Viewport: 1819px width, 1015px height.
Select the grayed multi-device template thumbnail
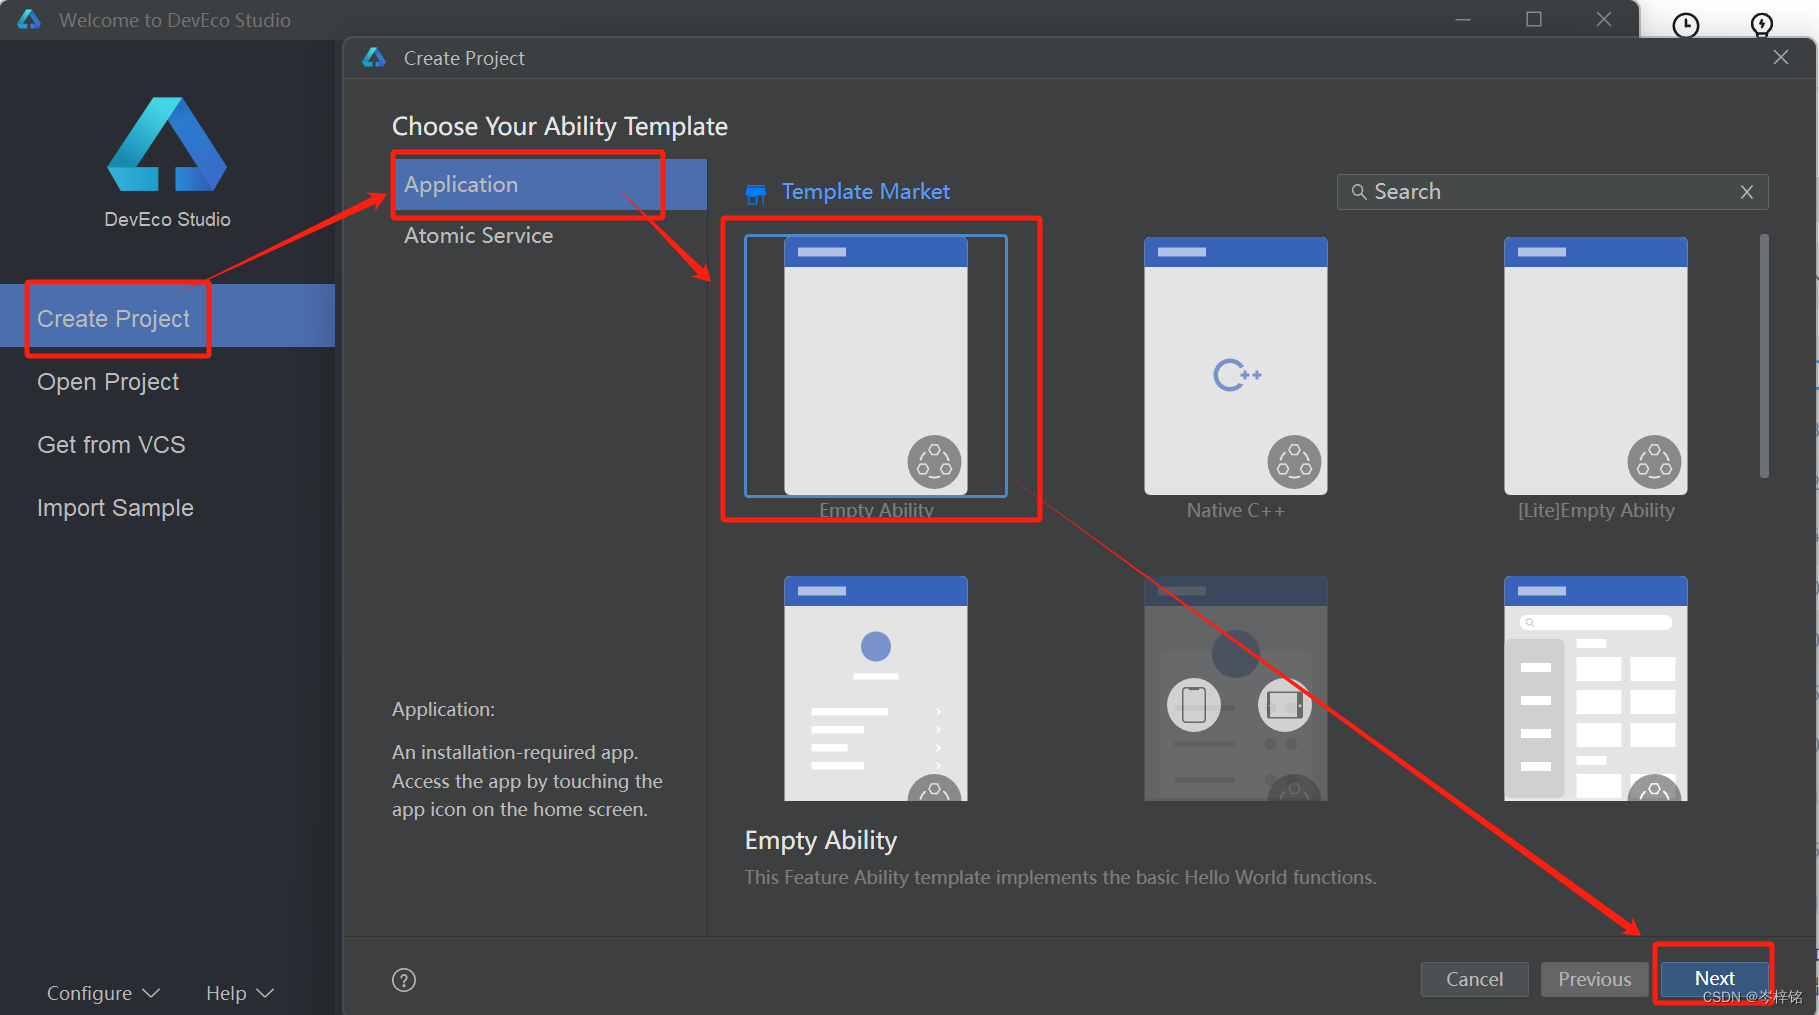point(1236,688)
